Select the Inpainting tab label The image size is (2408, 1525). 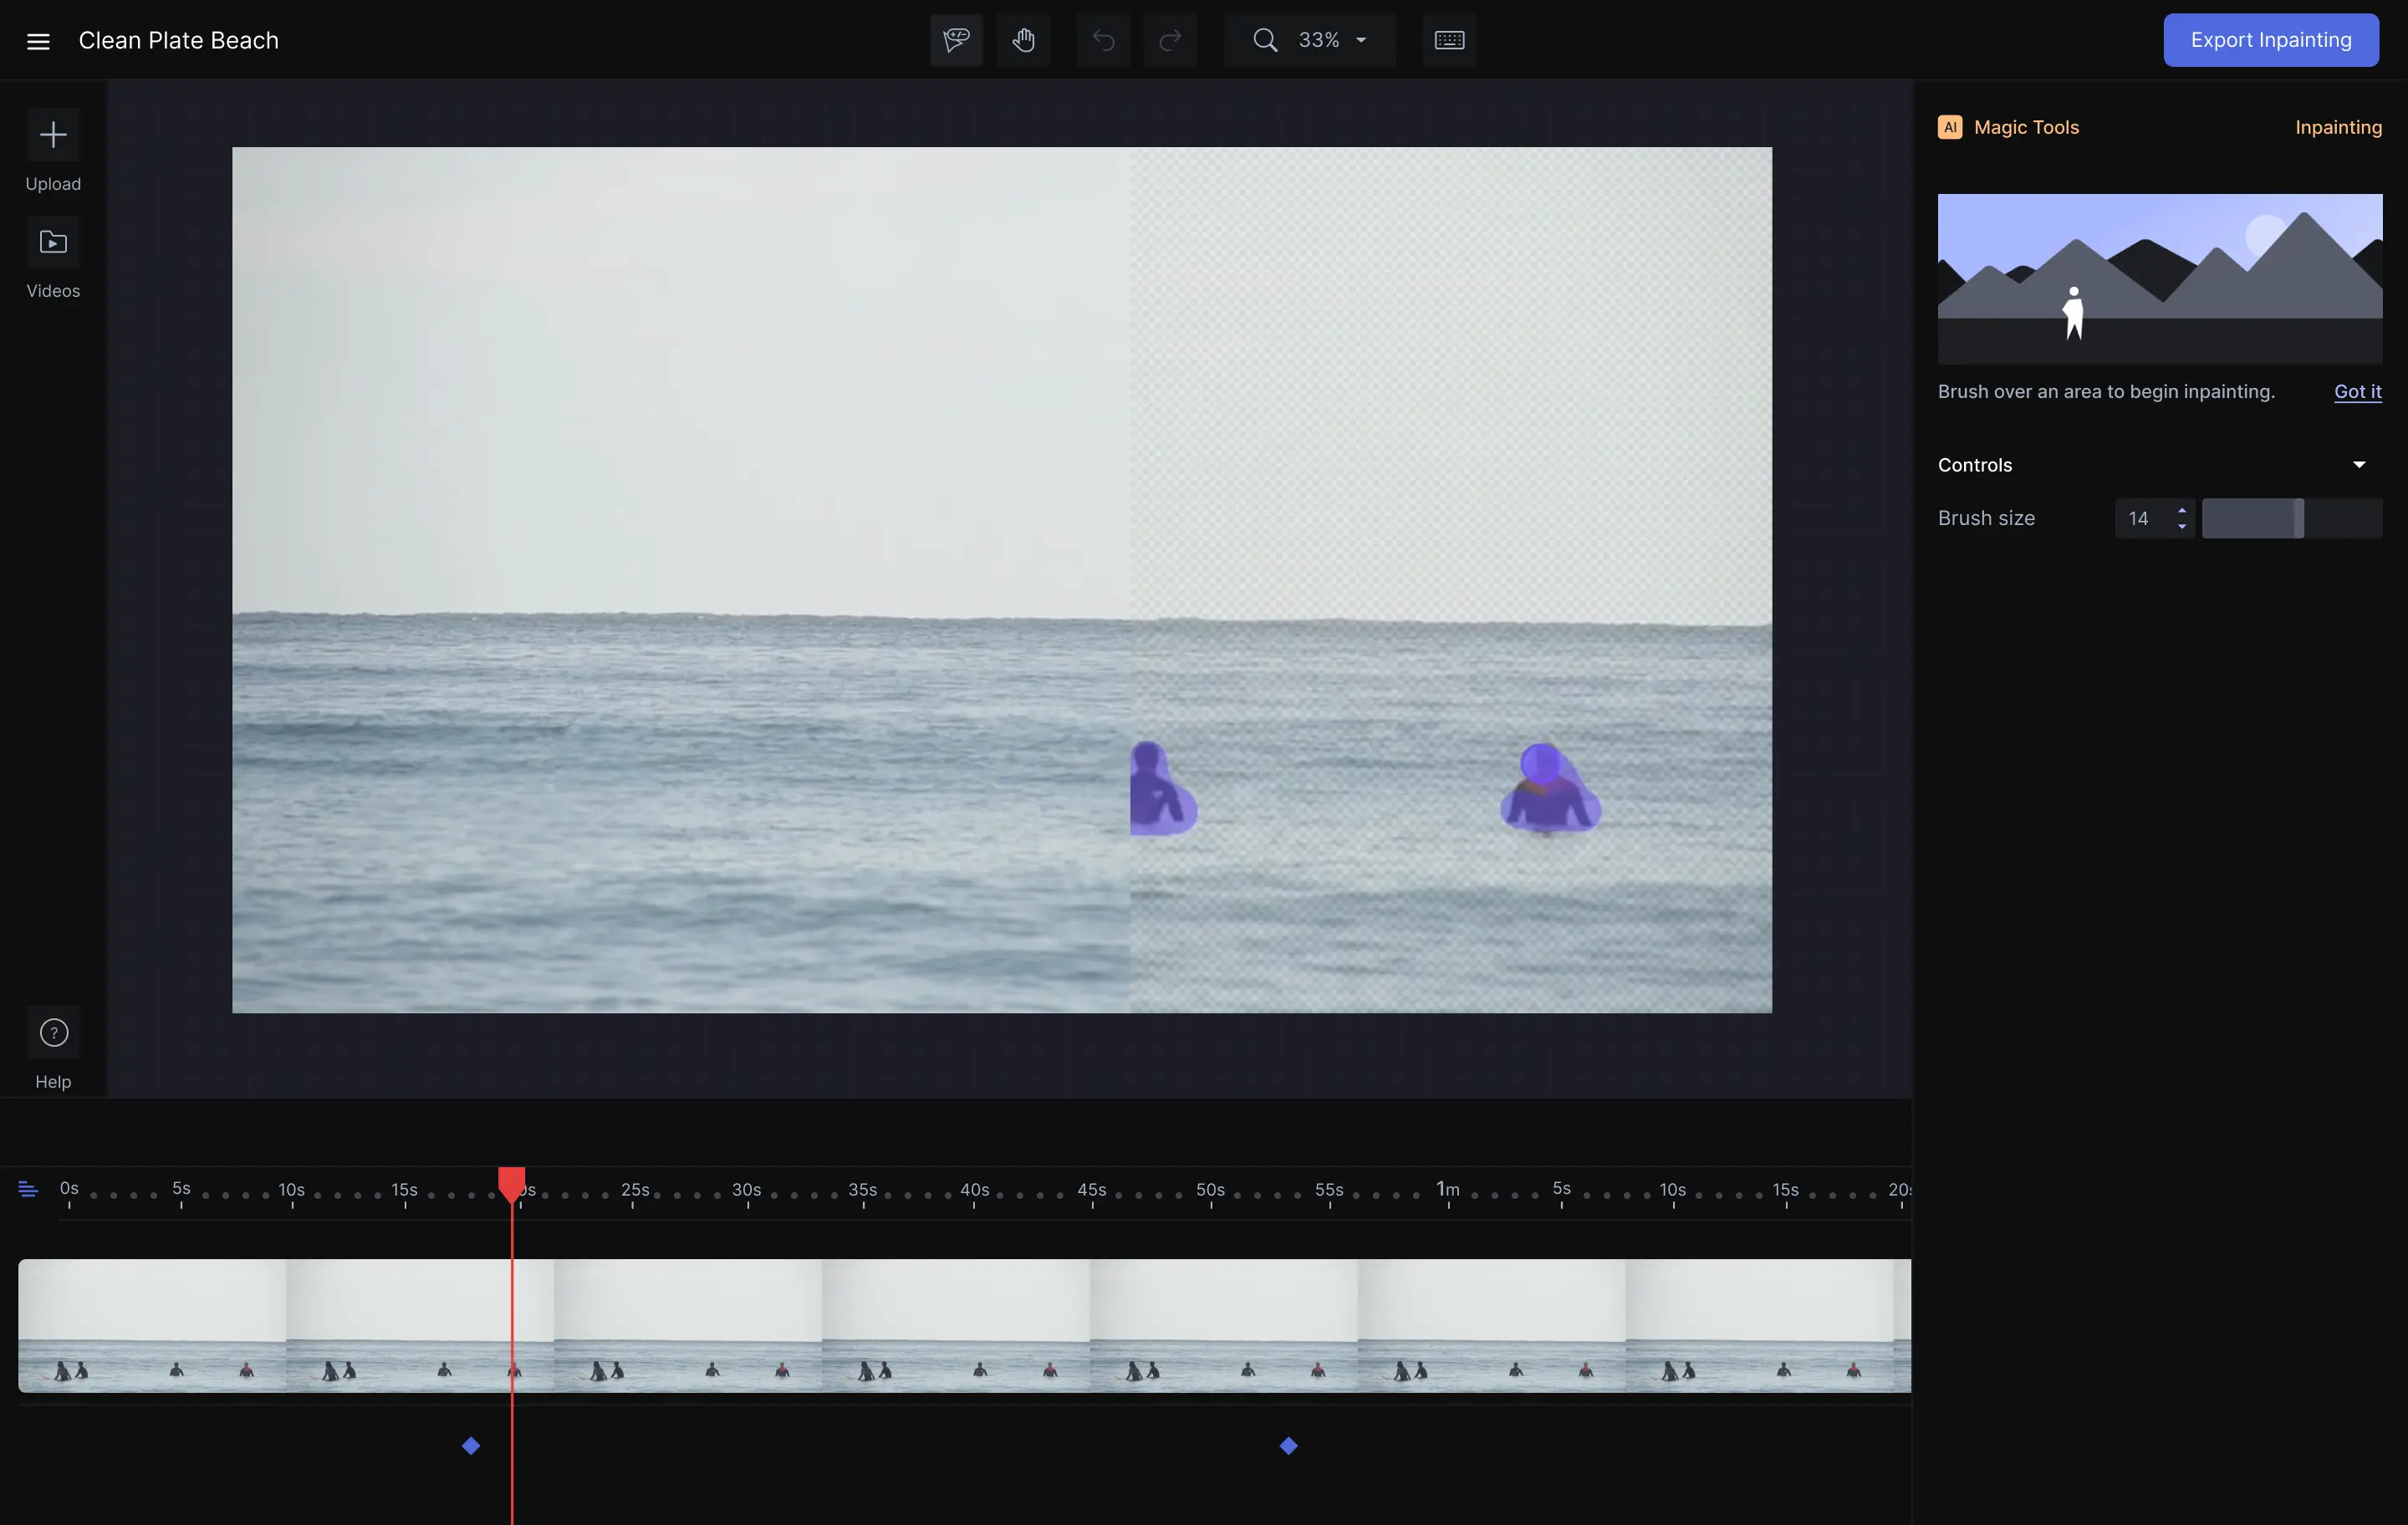(2338, 127)
